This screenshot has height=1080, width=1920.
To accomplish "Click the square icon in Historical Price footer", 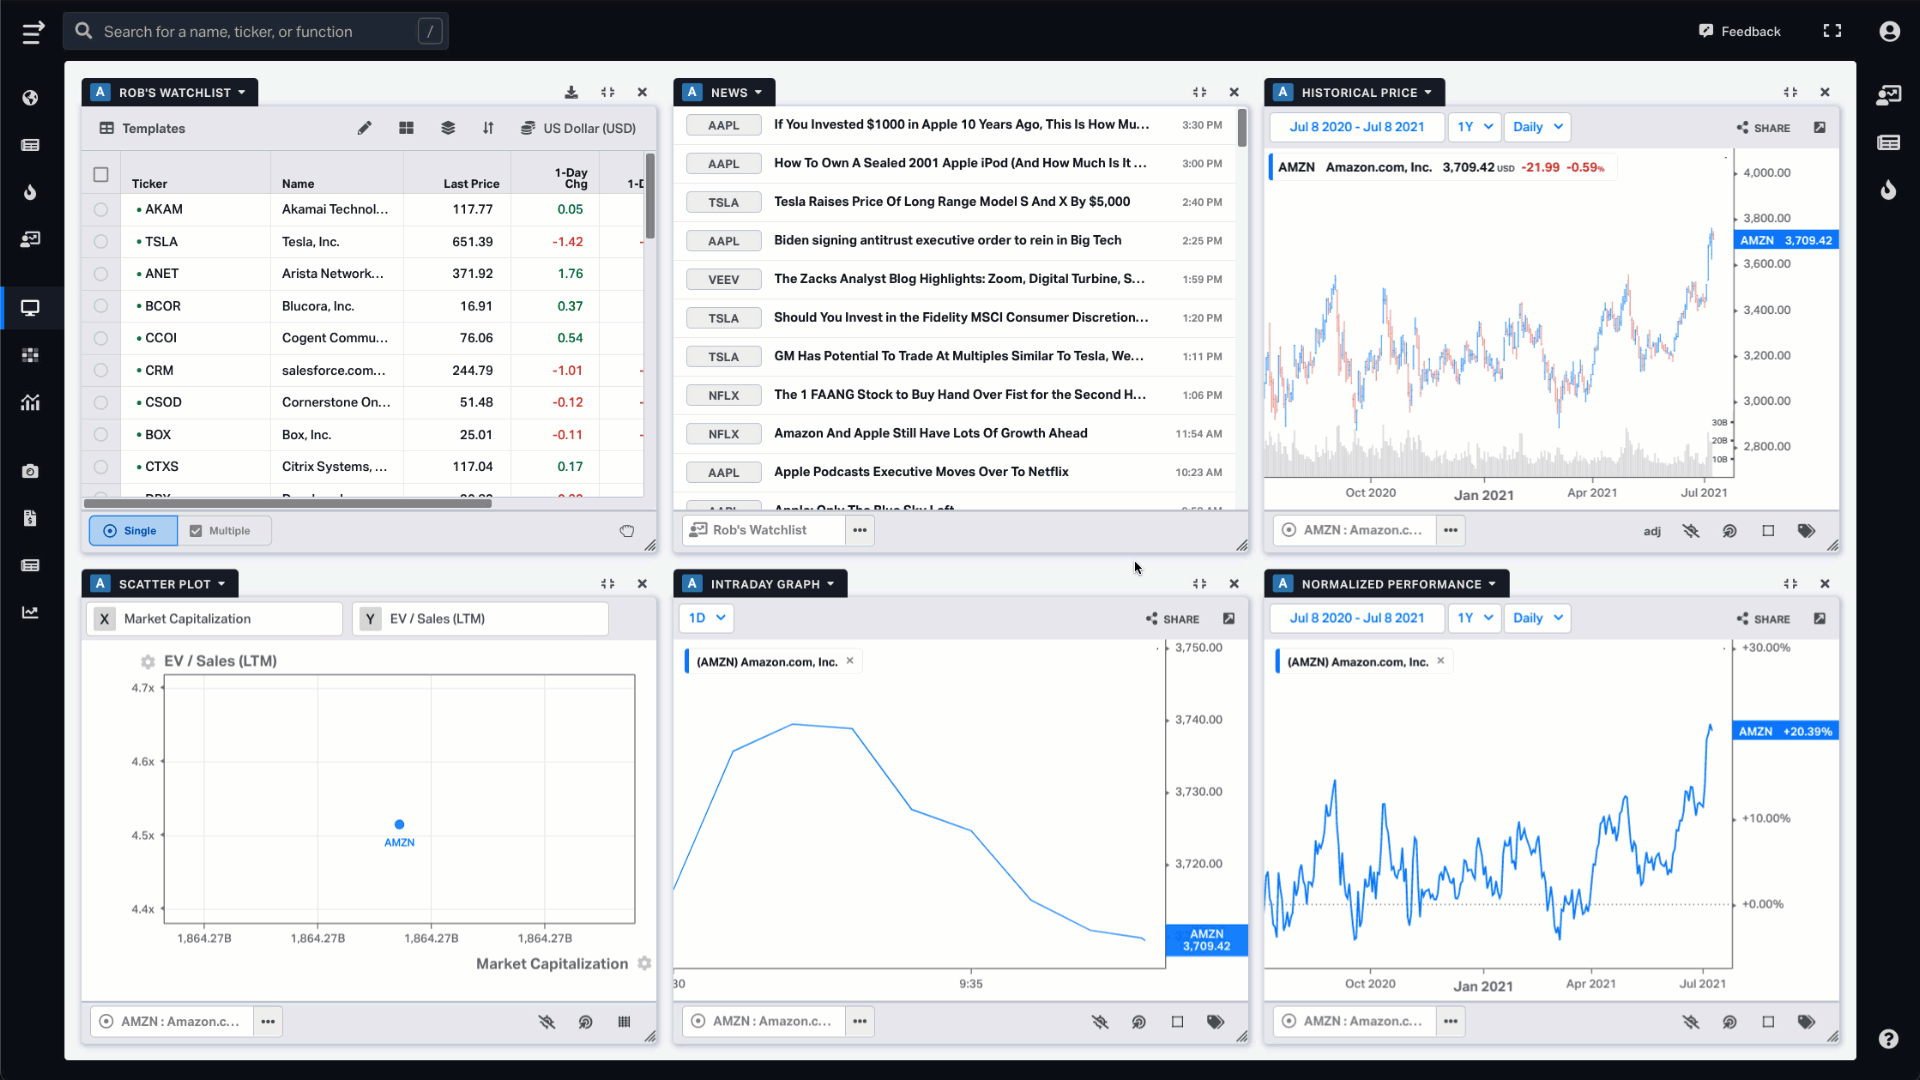I will coord(1768,531).
